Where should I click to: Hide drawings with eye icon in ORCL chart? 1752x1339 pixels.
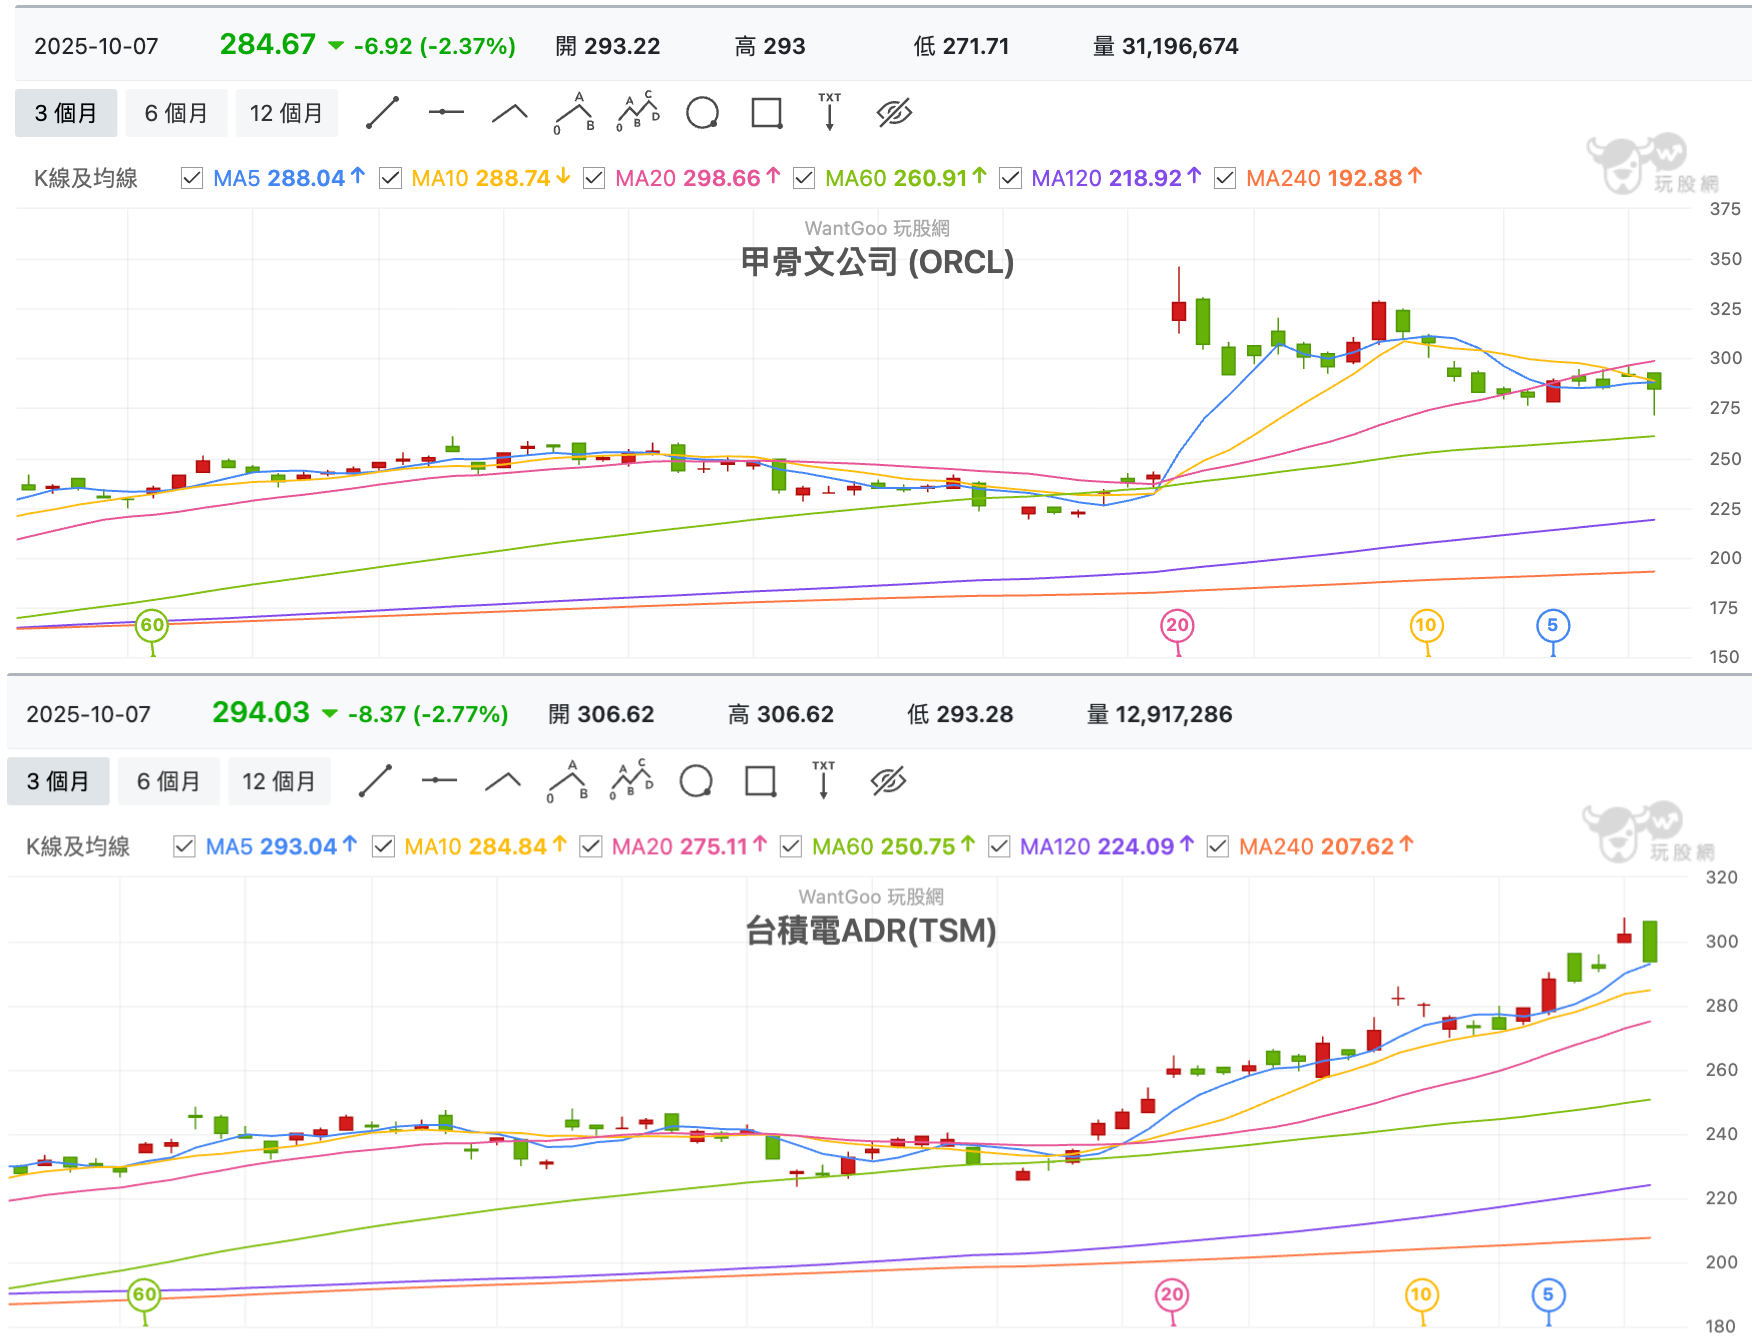pos(895,113)
